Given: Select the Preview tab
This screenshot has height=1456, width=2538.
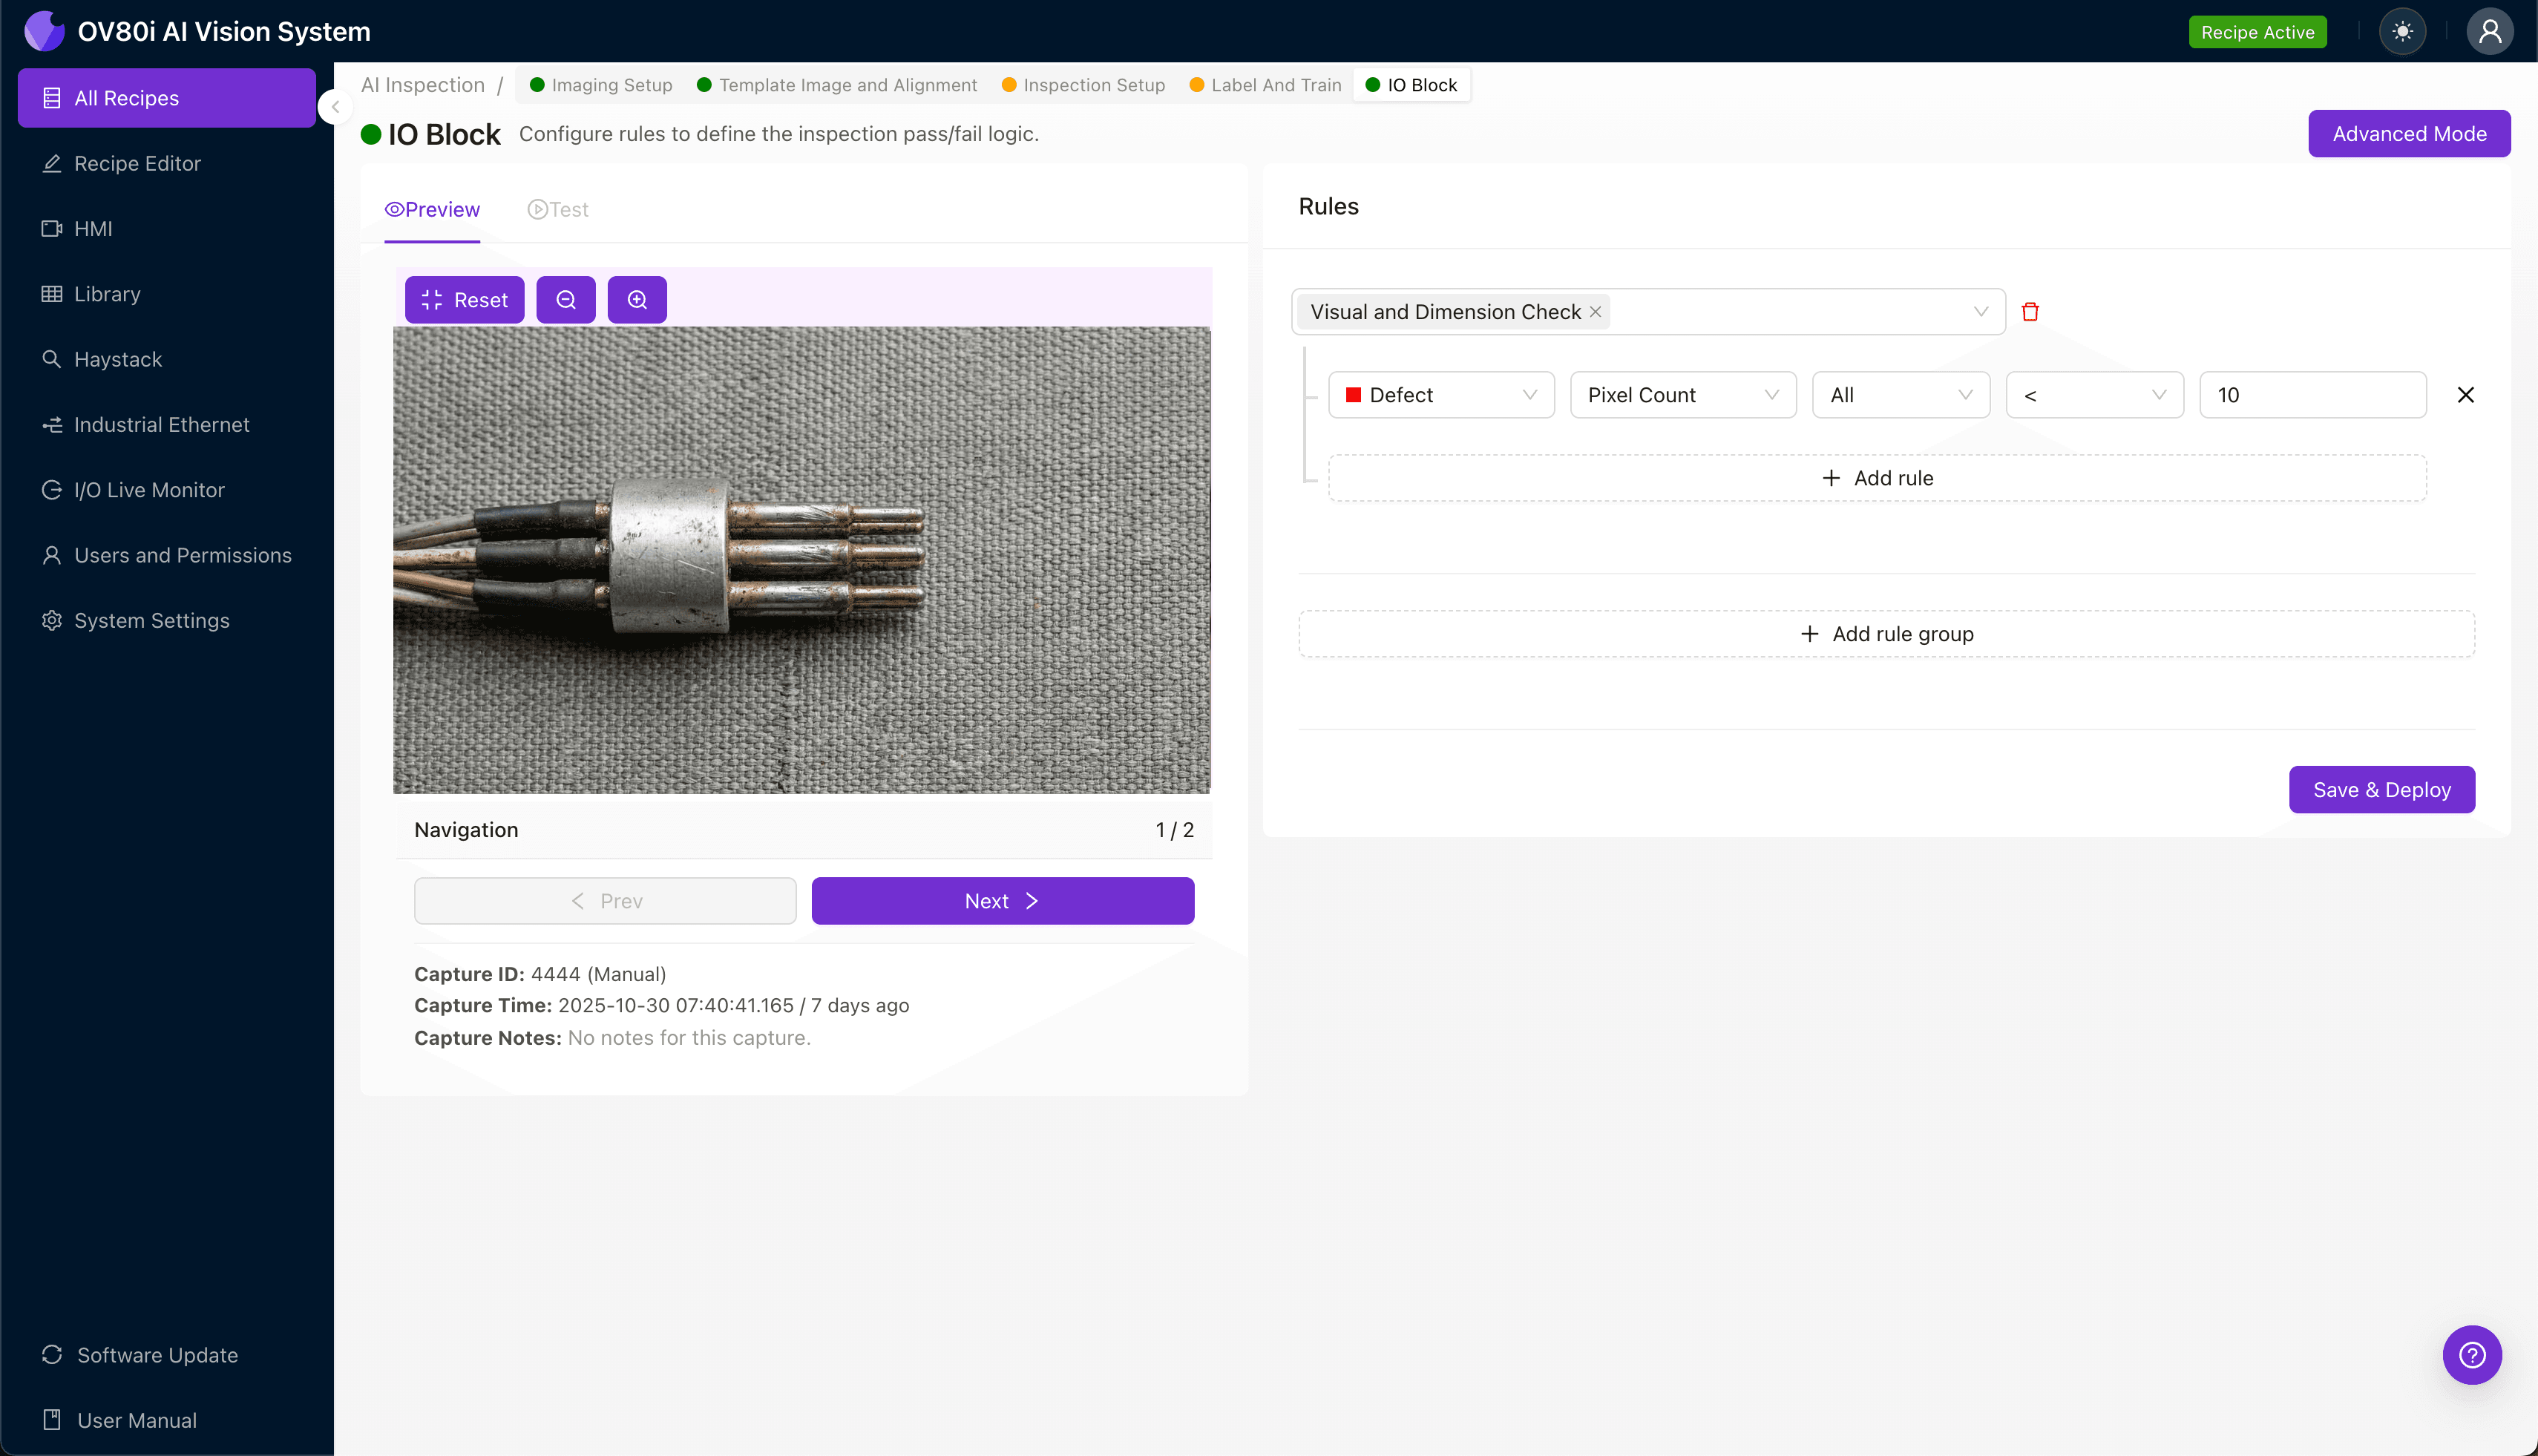Looking at the screenshot, I should (x=432, y=210).
